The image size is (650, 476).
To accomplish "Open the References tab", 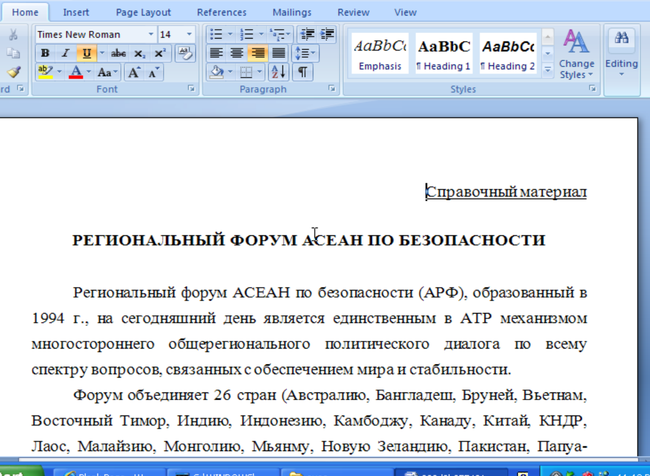I will [222, 12].
